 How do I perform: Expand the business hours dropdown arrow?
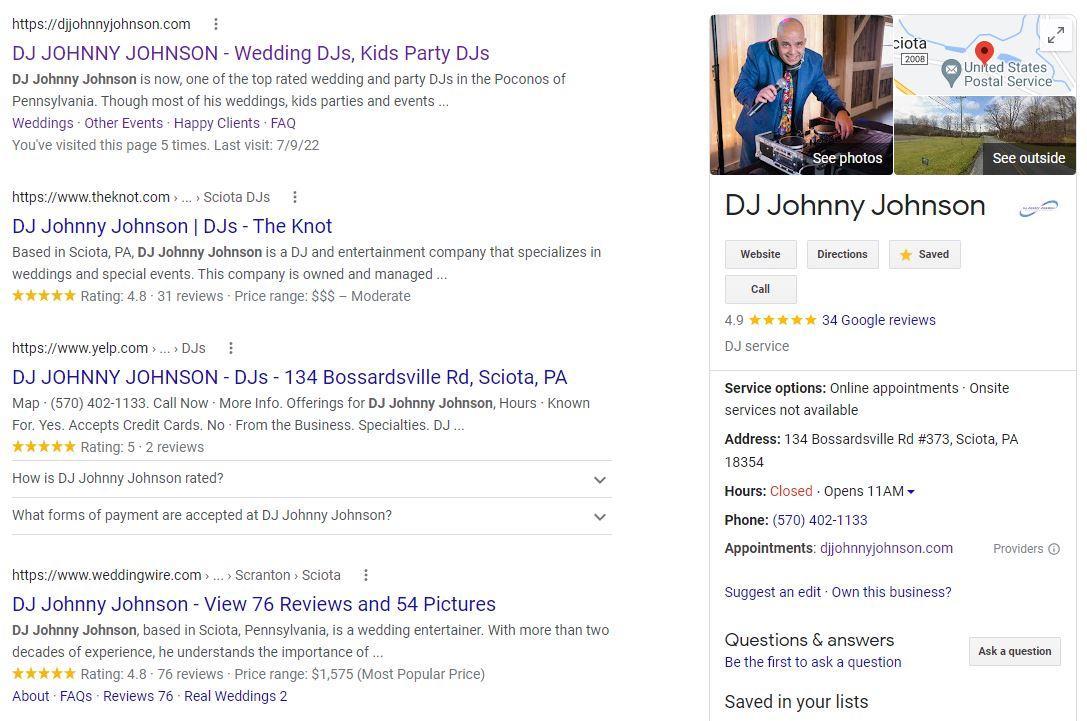(910, 492)
